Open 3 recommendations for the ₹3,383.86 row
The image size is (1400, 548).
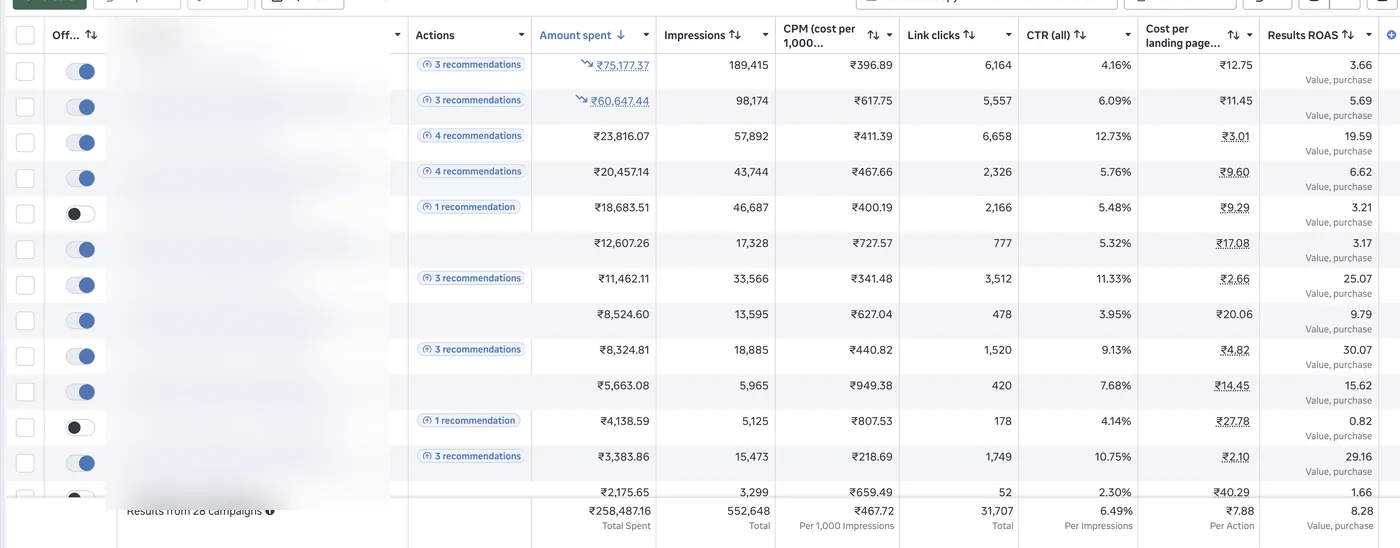pyautogui.click(x=471, y=456)
